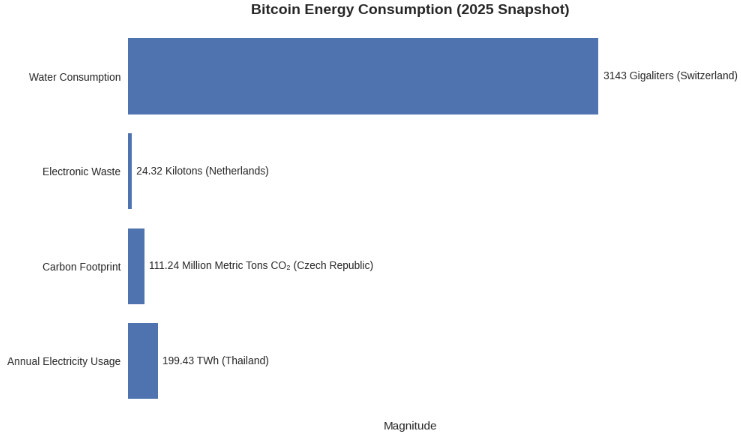The image size is (741, 436).
Task: Select the "Annual Electricity Usage" axis label
Action: click(x=64, y=362)
